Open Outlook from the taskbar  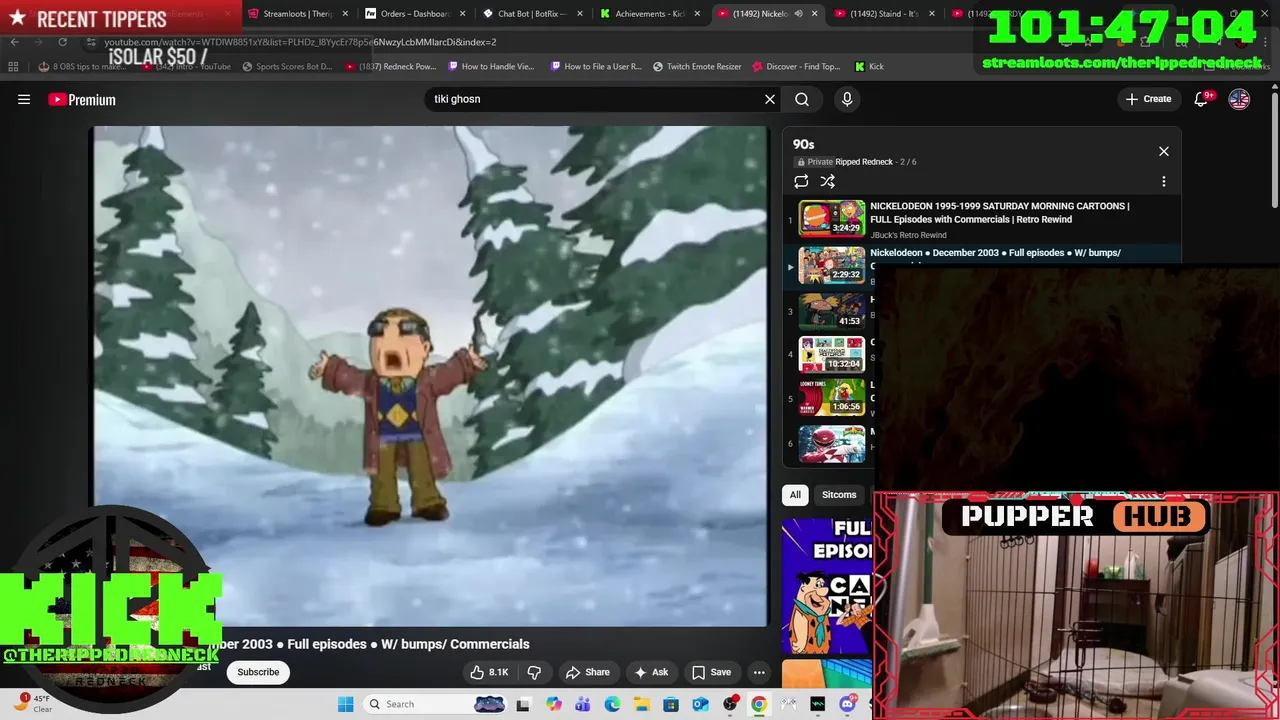[x=700, y=704]
